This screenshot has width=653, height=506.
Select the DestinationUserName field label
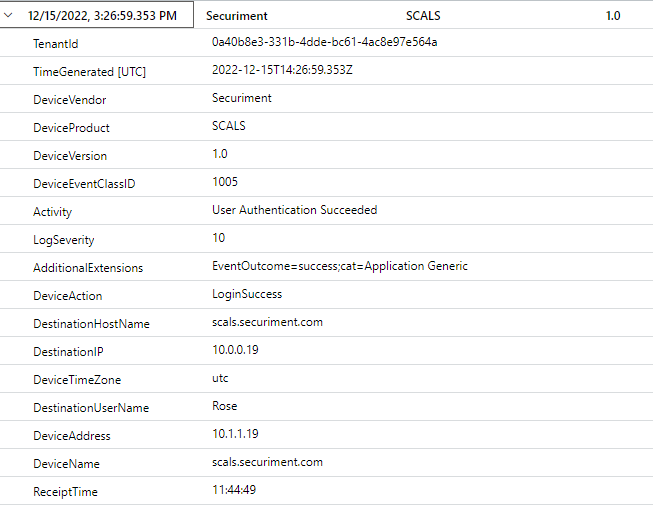tap(91, 408)
